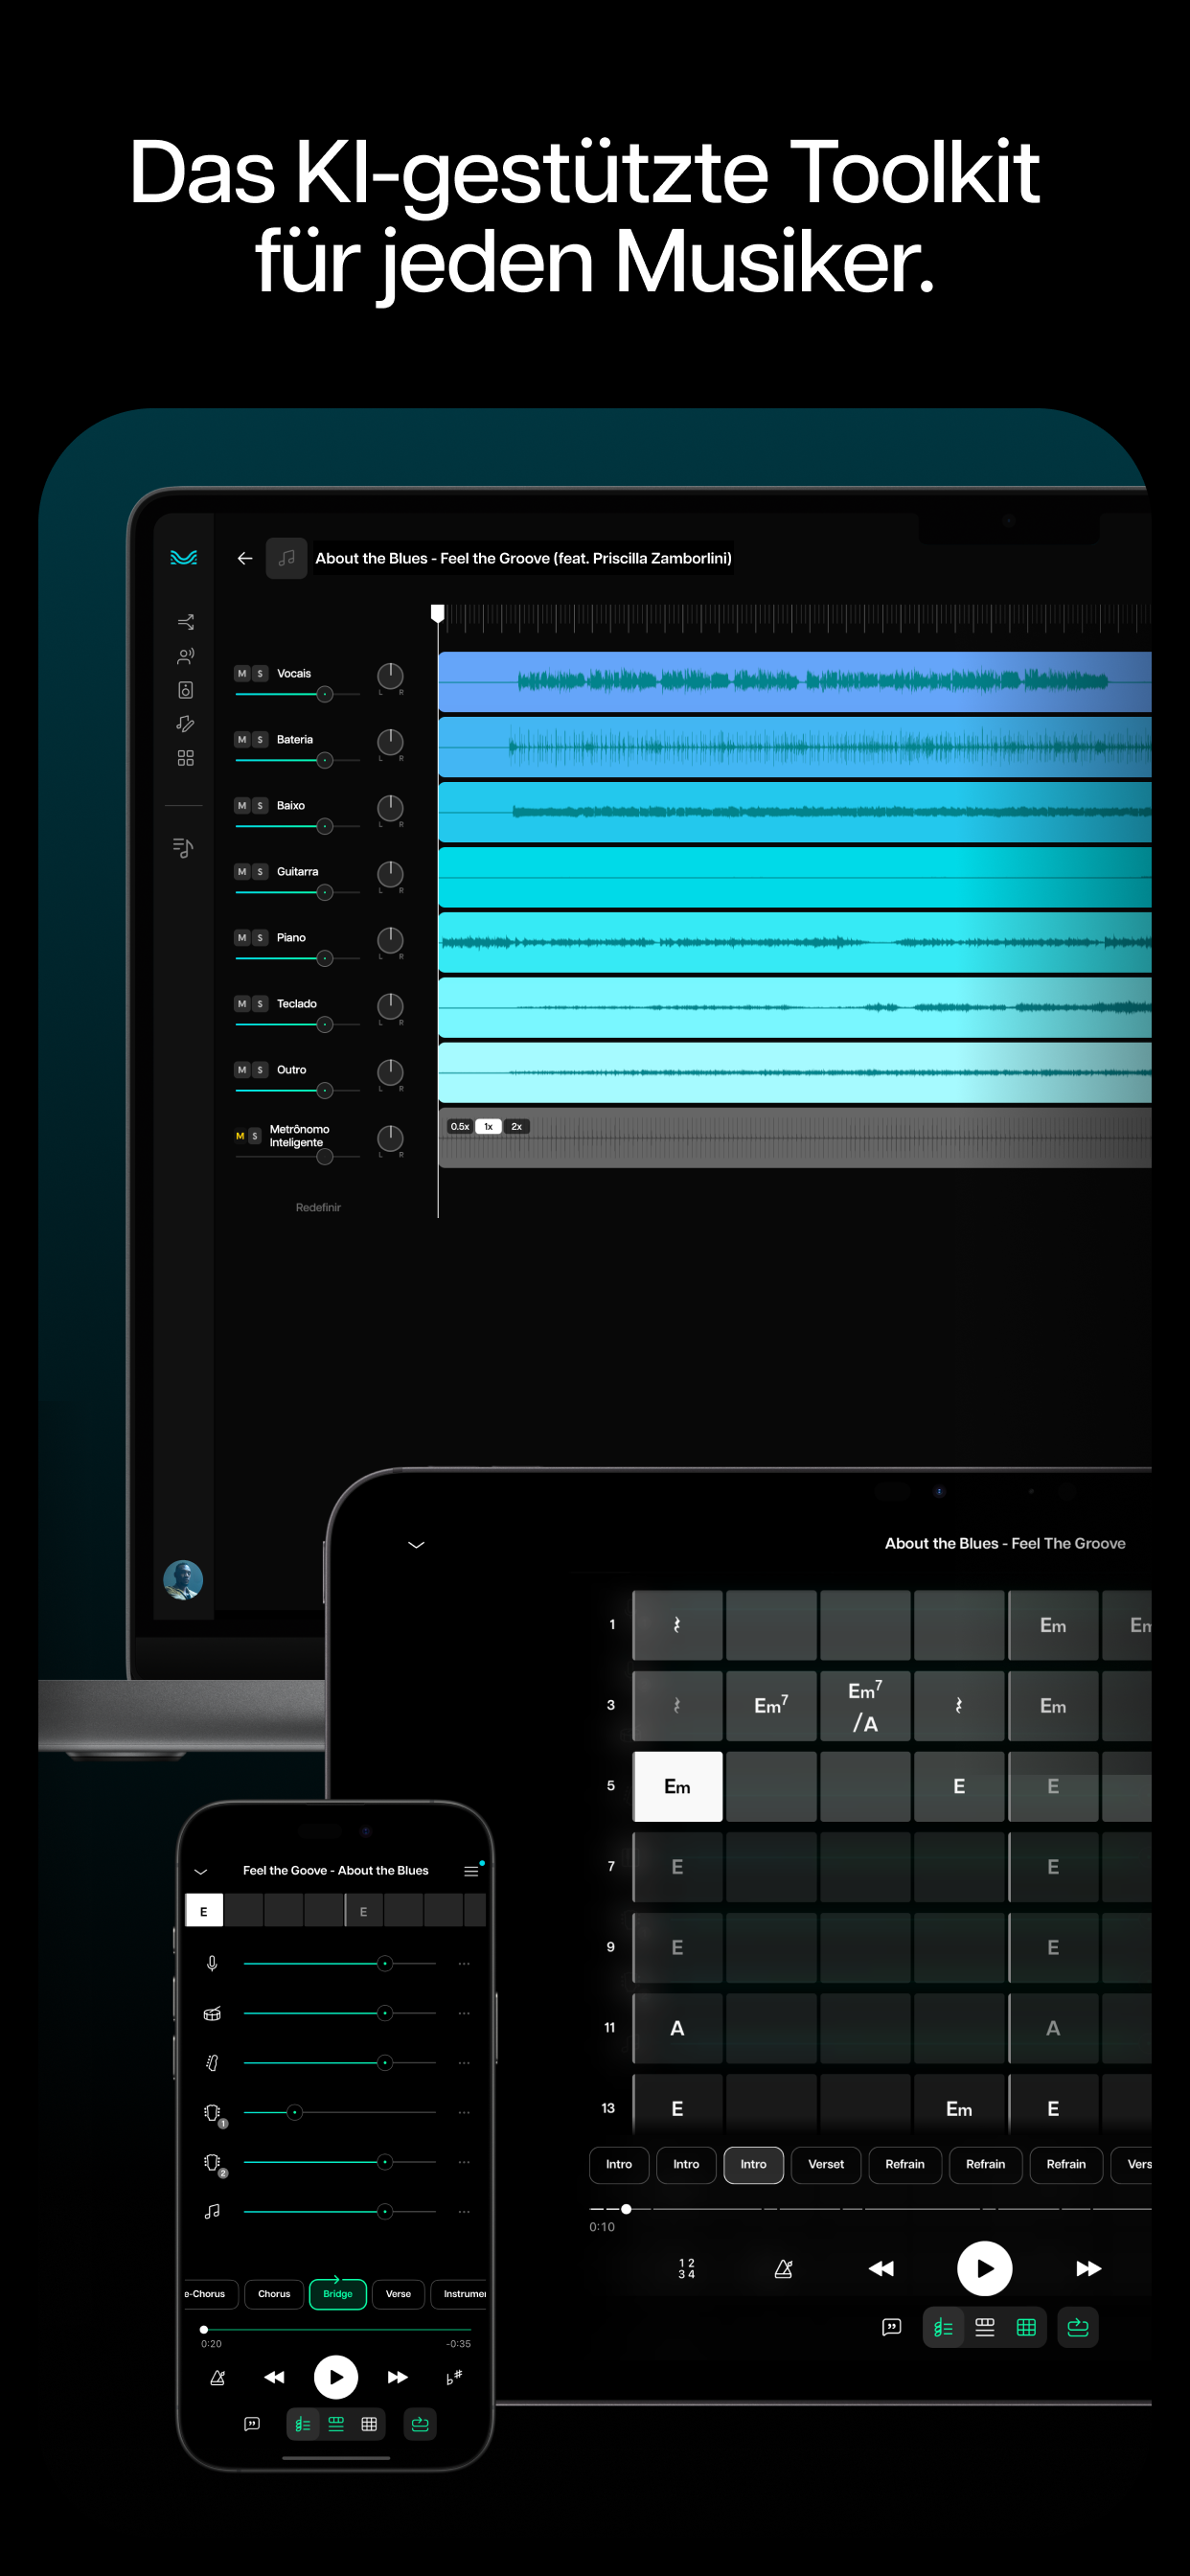Rewind on the tablet player

coord(881,2268)
